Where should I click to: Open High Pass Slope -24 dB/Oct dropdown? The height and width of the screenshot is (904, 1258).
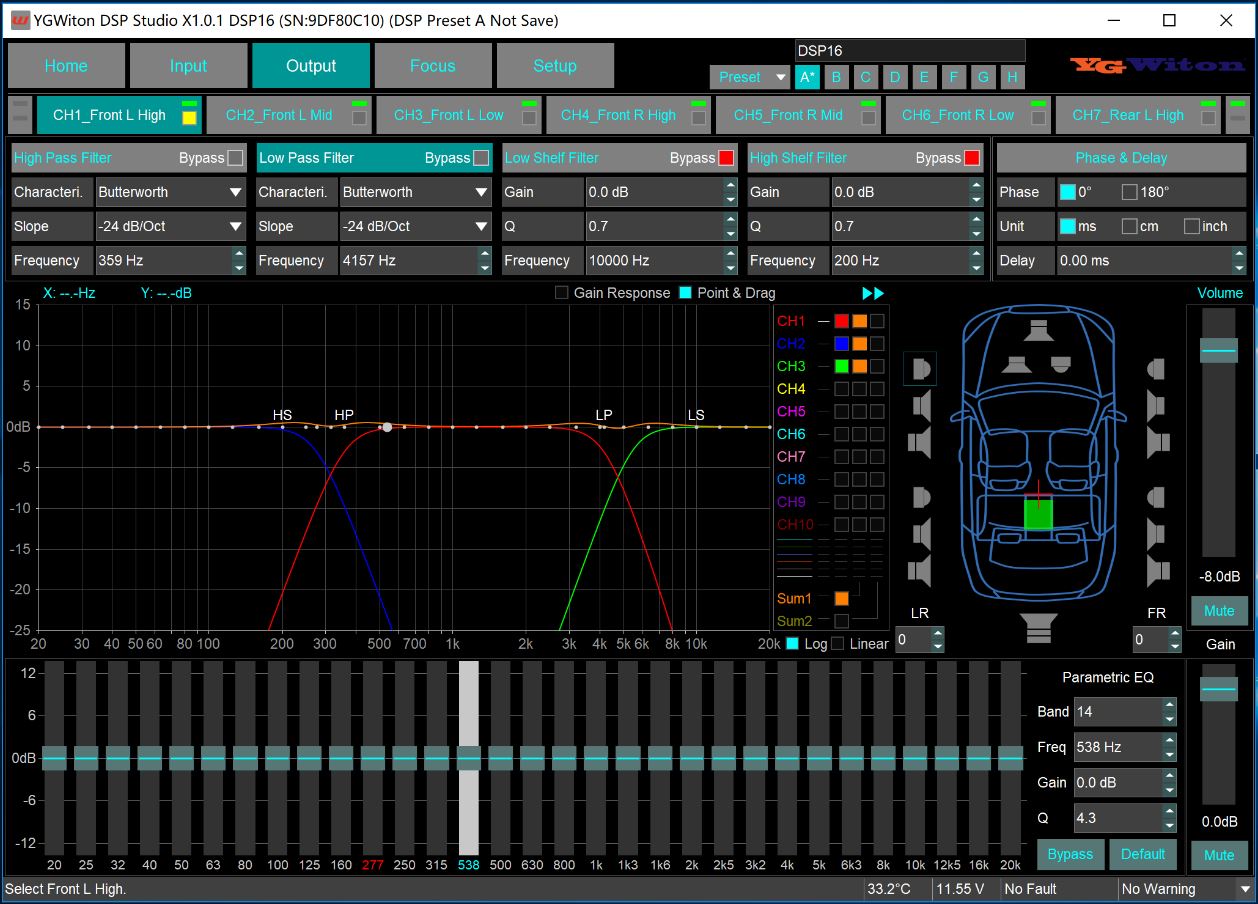(171, 226)
